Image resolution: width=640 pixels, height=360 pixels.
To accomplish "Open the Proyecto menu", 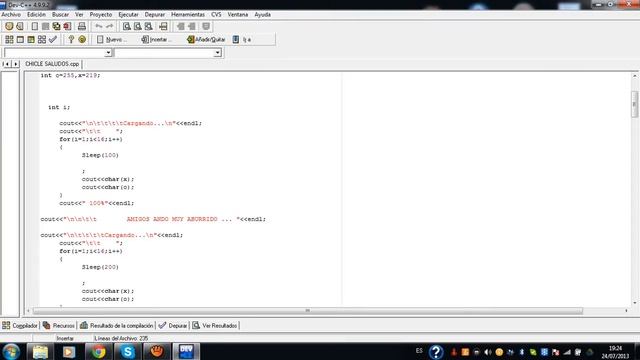I will pos(101,14).
